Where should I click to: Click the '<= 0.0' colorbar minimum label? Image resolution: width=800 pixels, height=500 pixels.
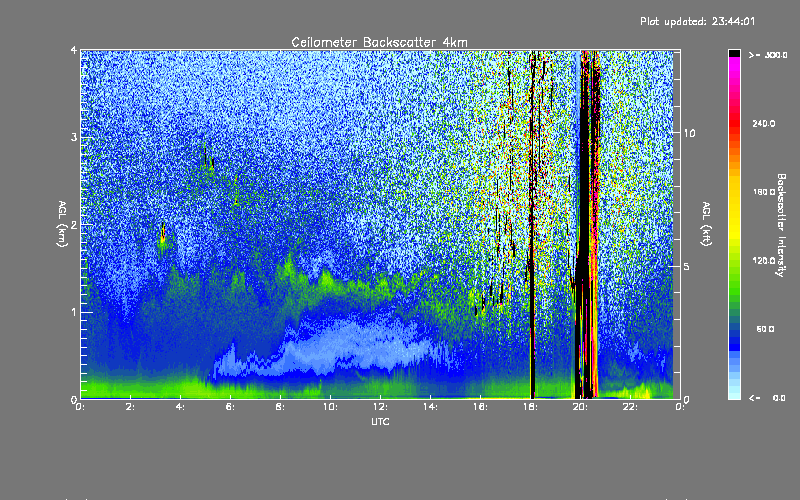point(768,398)
